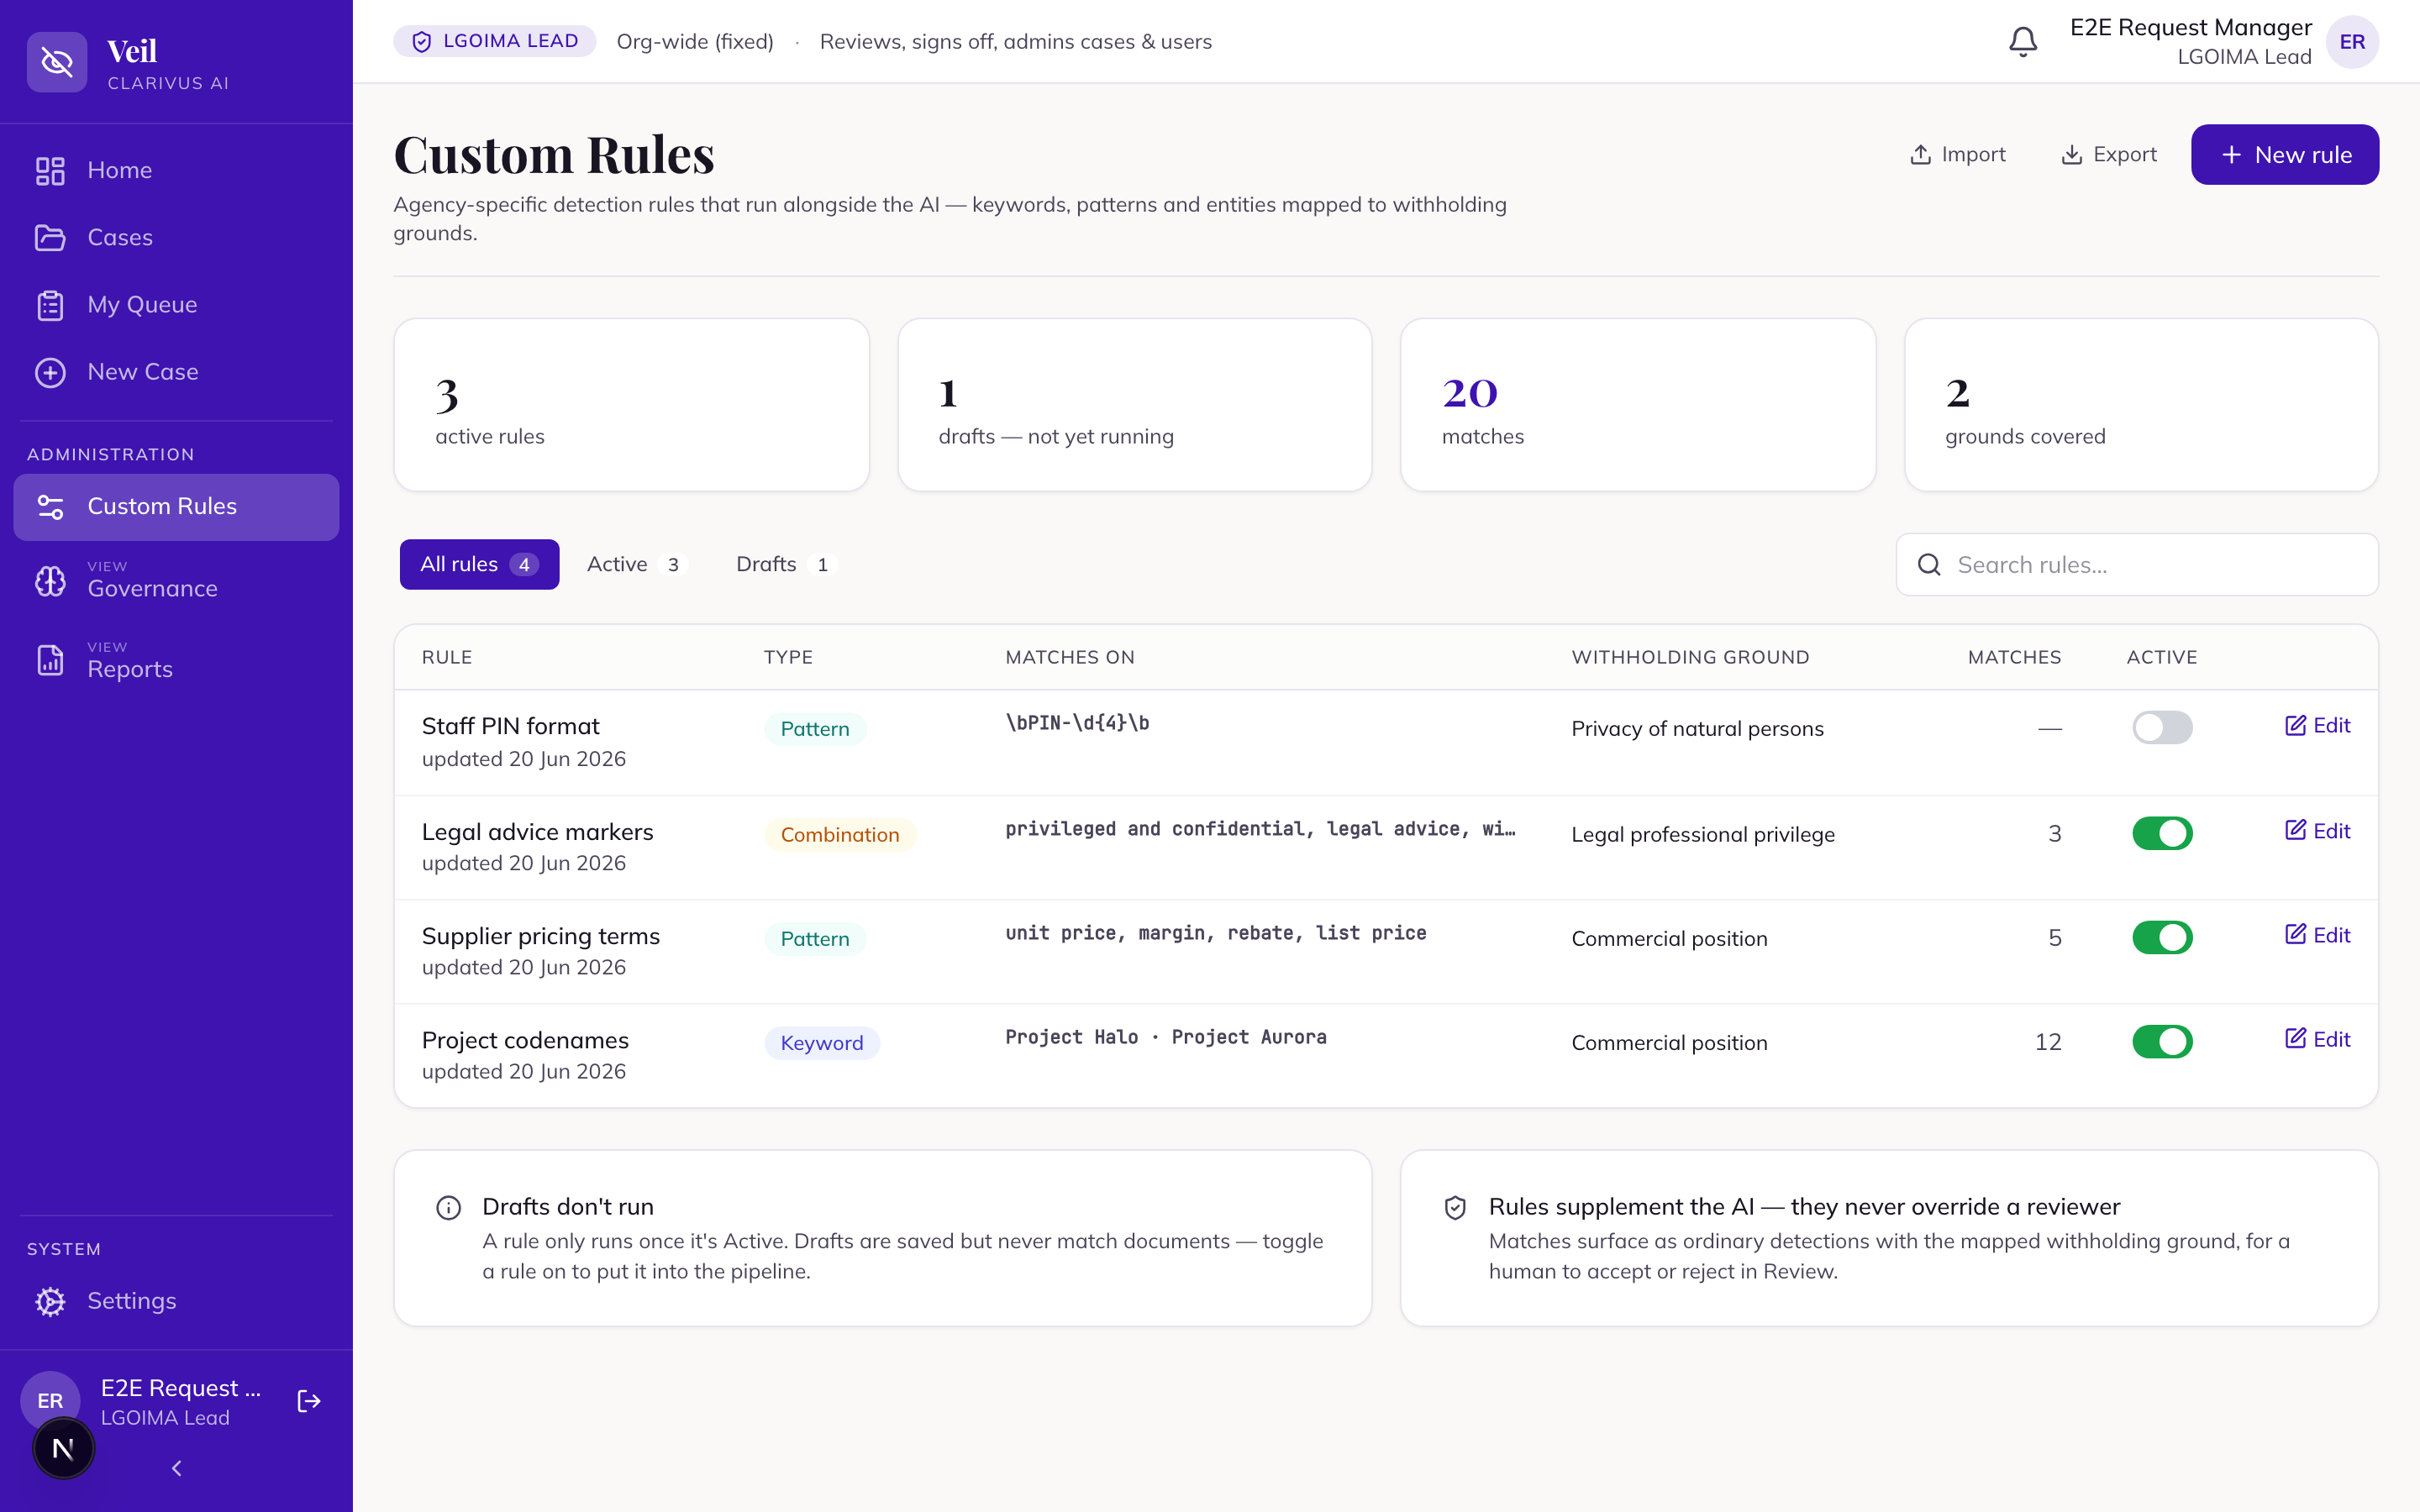Click the 1 drafts card

pos(1134,405)
